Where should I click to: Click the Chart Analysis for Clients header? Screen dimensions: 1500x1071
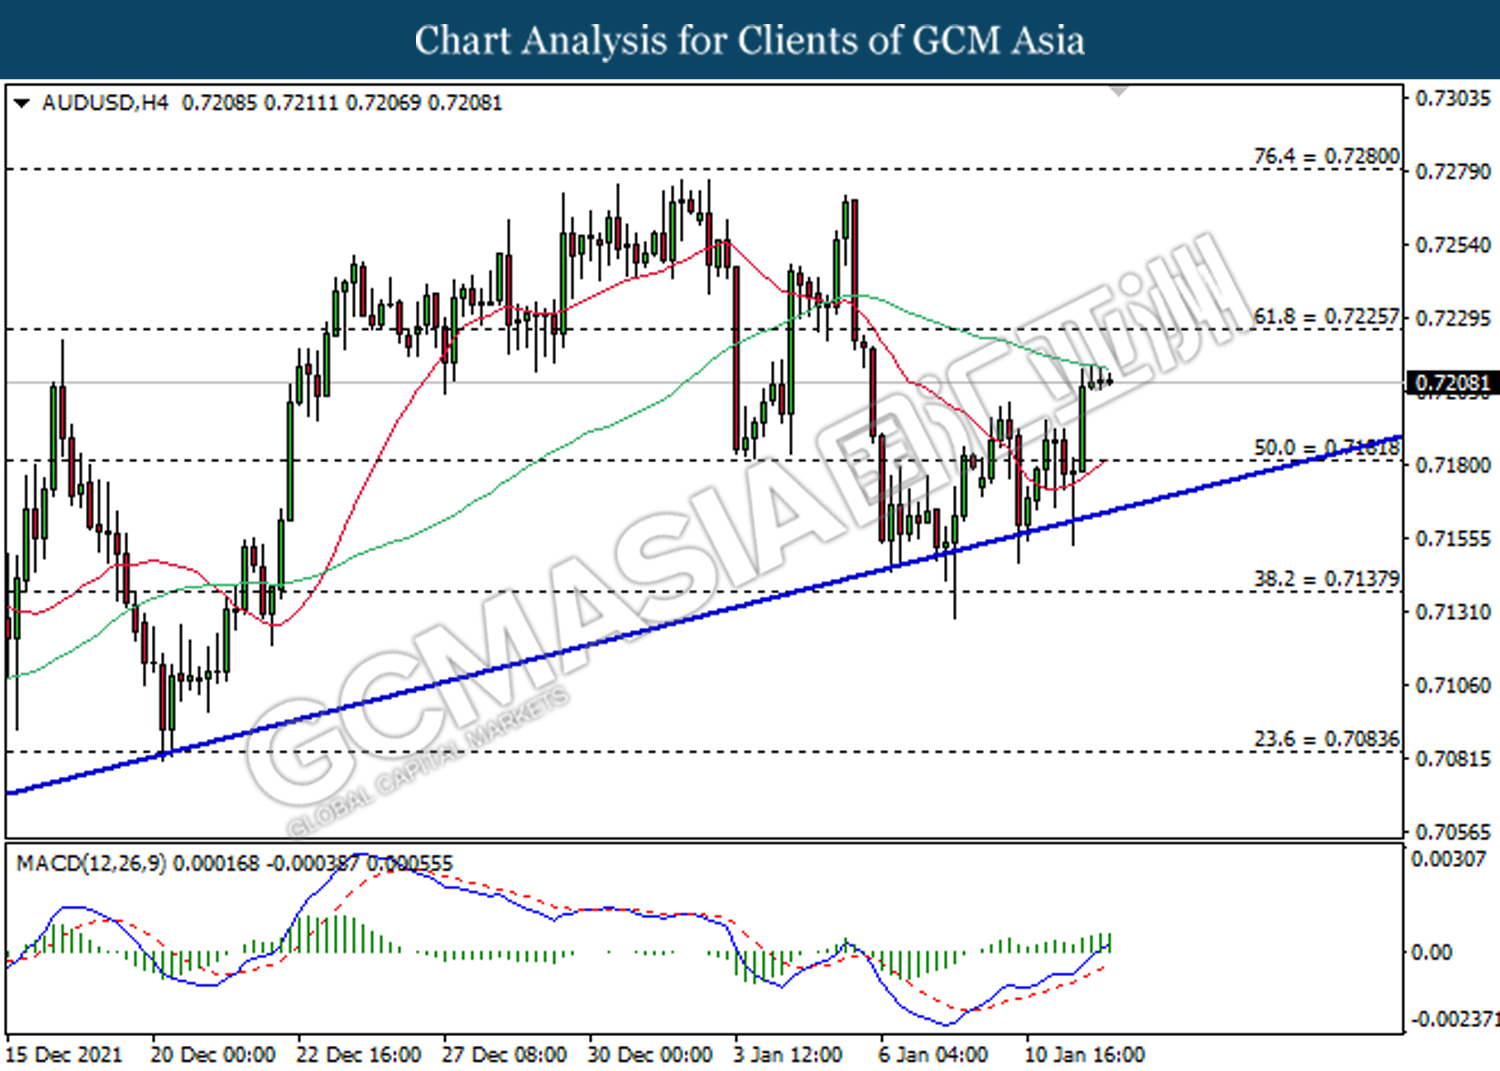coord(750,40)
